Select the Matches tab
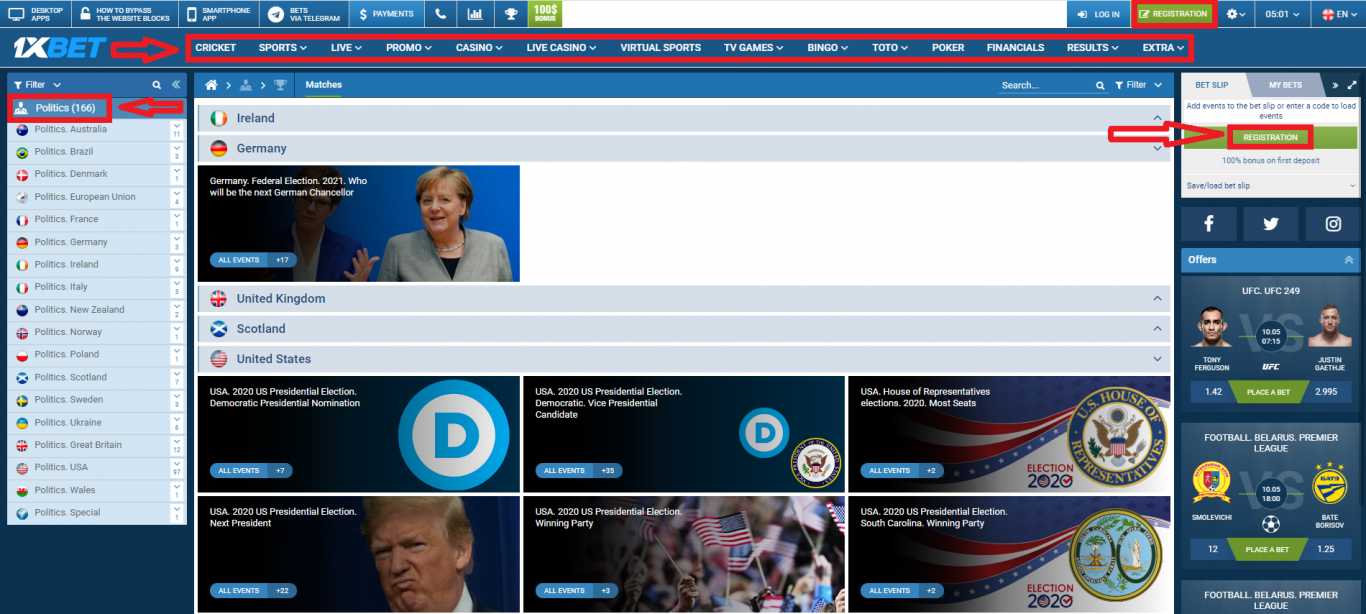 (x=324, y=85)
